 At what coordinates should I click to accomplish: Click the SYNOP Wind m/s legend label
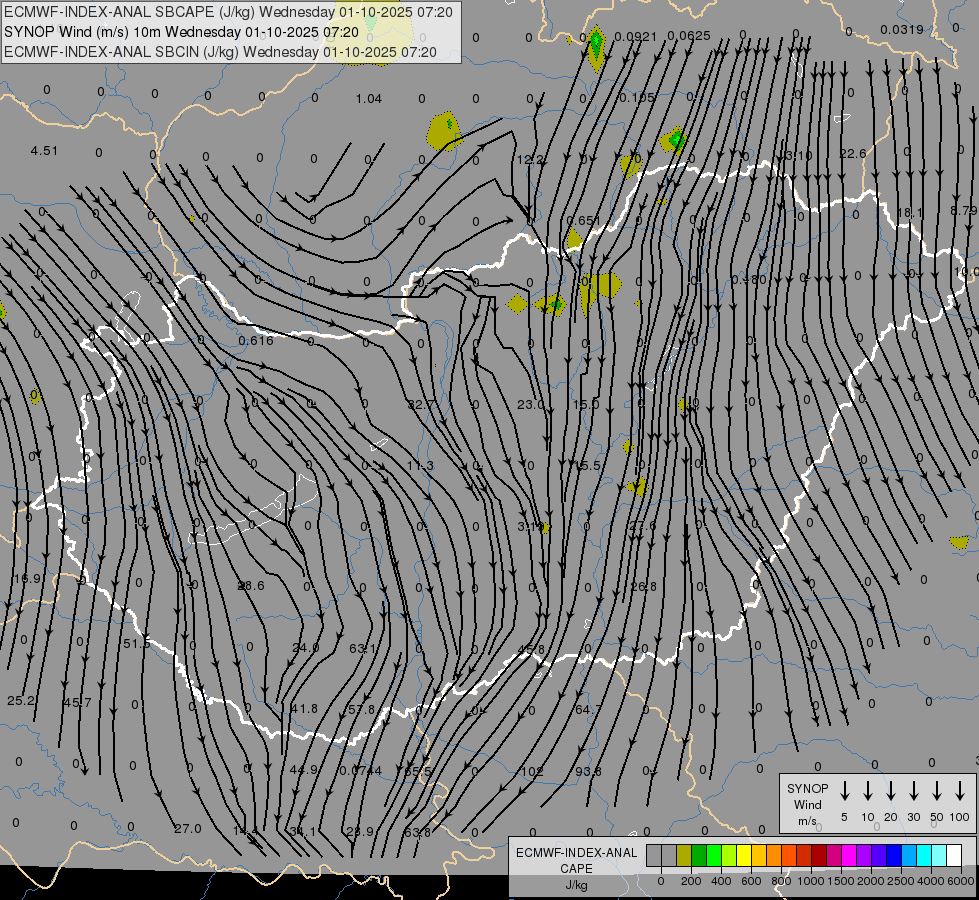click(808, 804)
